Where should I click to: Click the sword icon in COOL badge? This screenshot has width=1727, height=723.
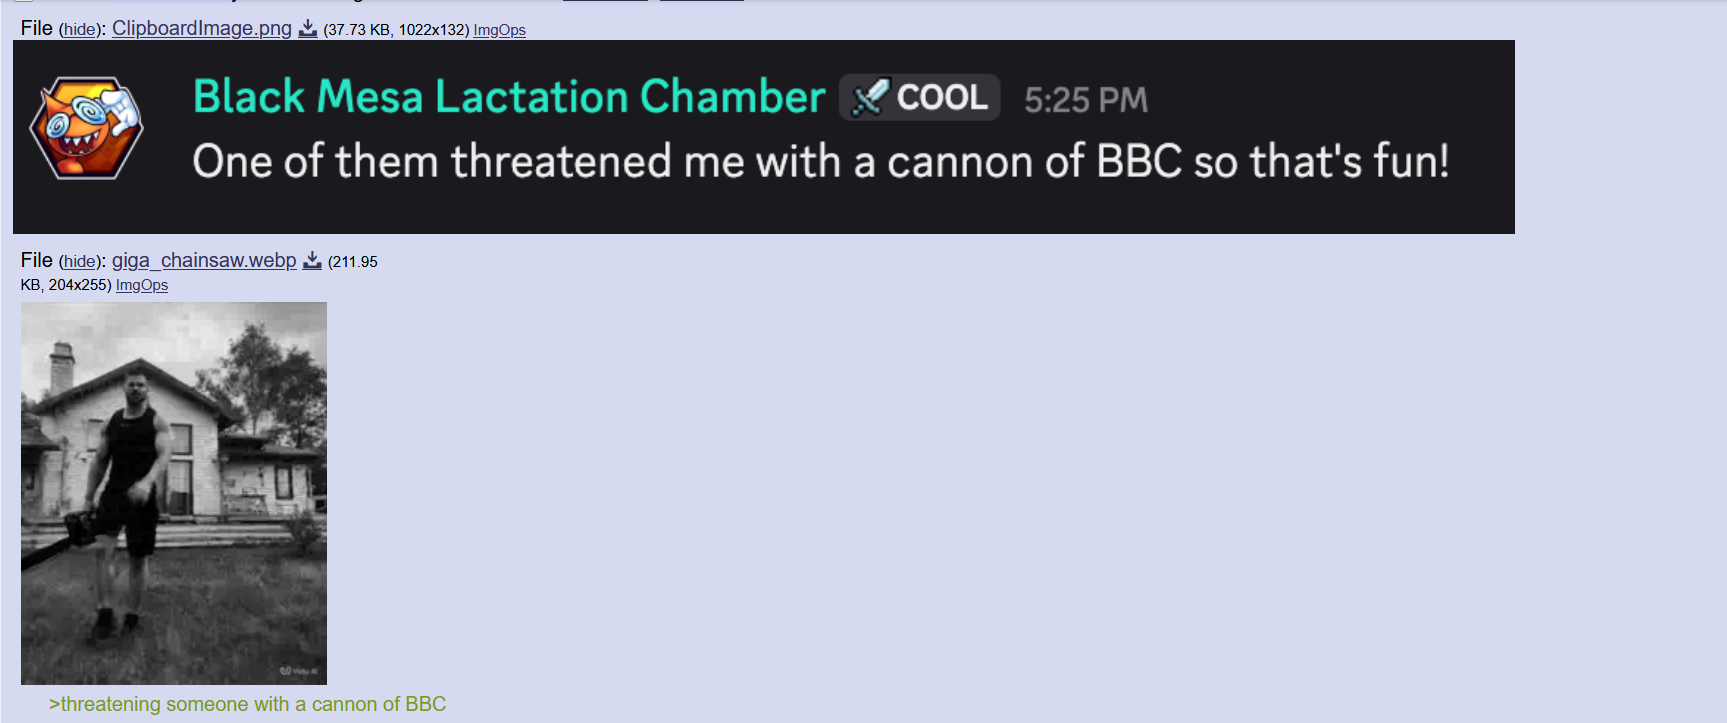tap(869, 98)
